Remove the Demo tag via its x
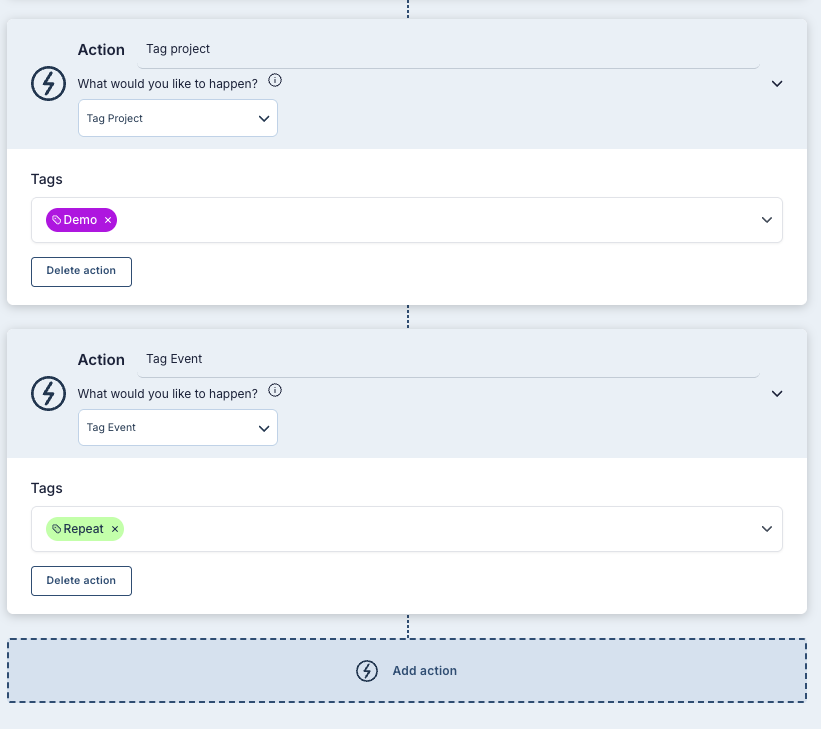The image size is (821, 729). tap(108, 220)
